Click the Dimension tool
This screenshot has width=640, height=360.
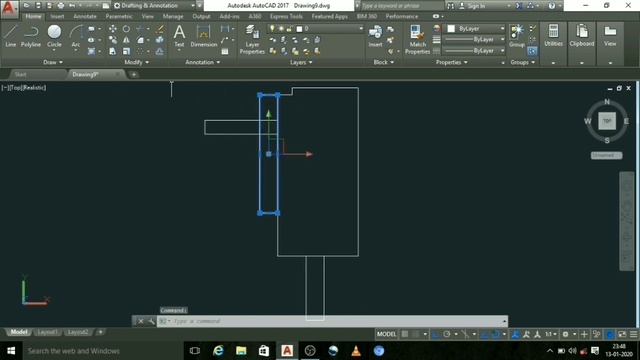coord(203,36)
